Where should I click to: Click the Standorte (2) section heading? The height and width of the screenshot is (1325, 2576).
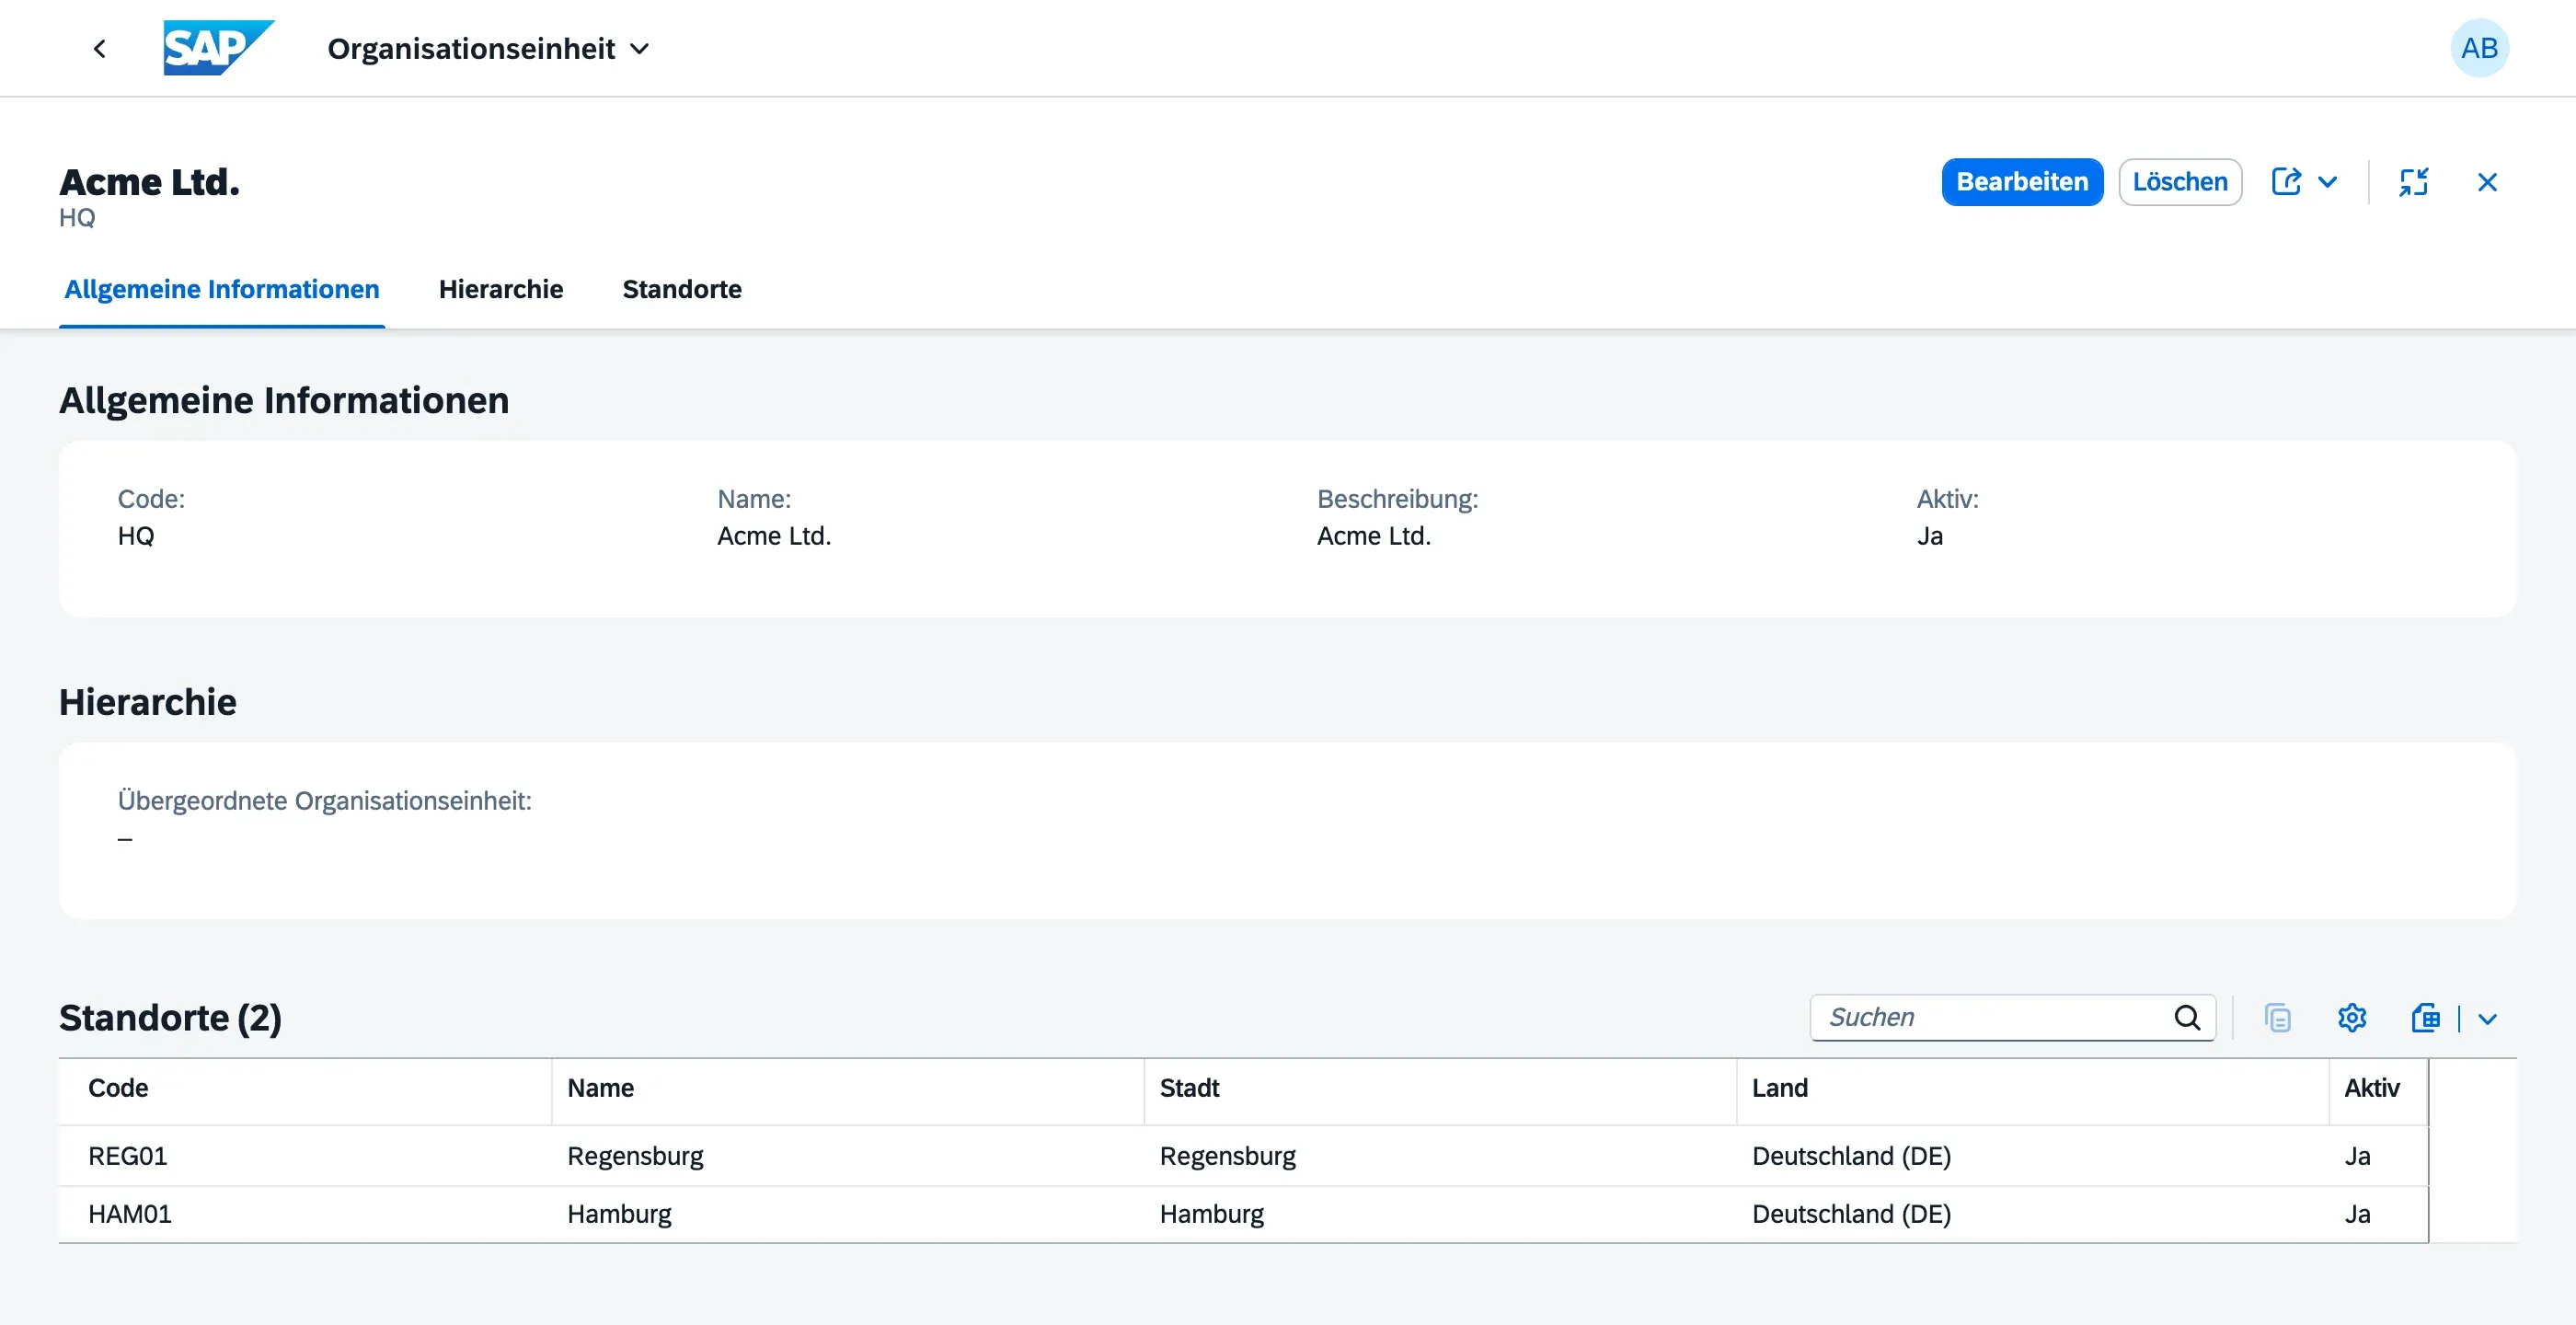click(170, 1017)
